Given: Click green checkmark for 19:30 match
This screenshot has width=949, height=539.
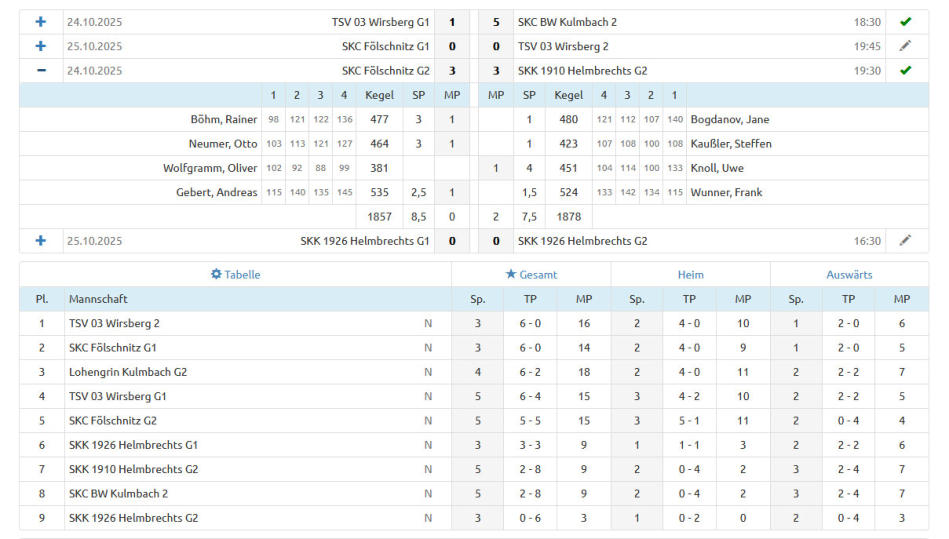Looking at the screenshot, I should click(905, 71).
